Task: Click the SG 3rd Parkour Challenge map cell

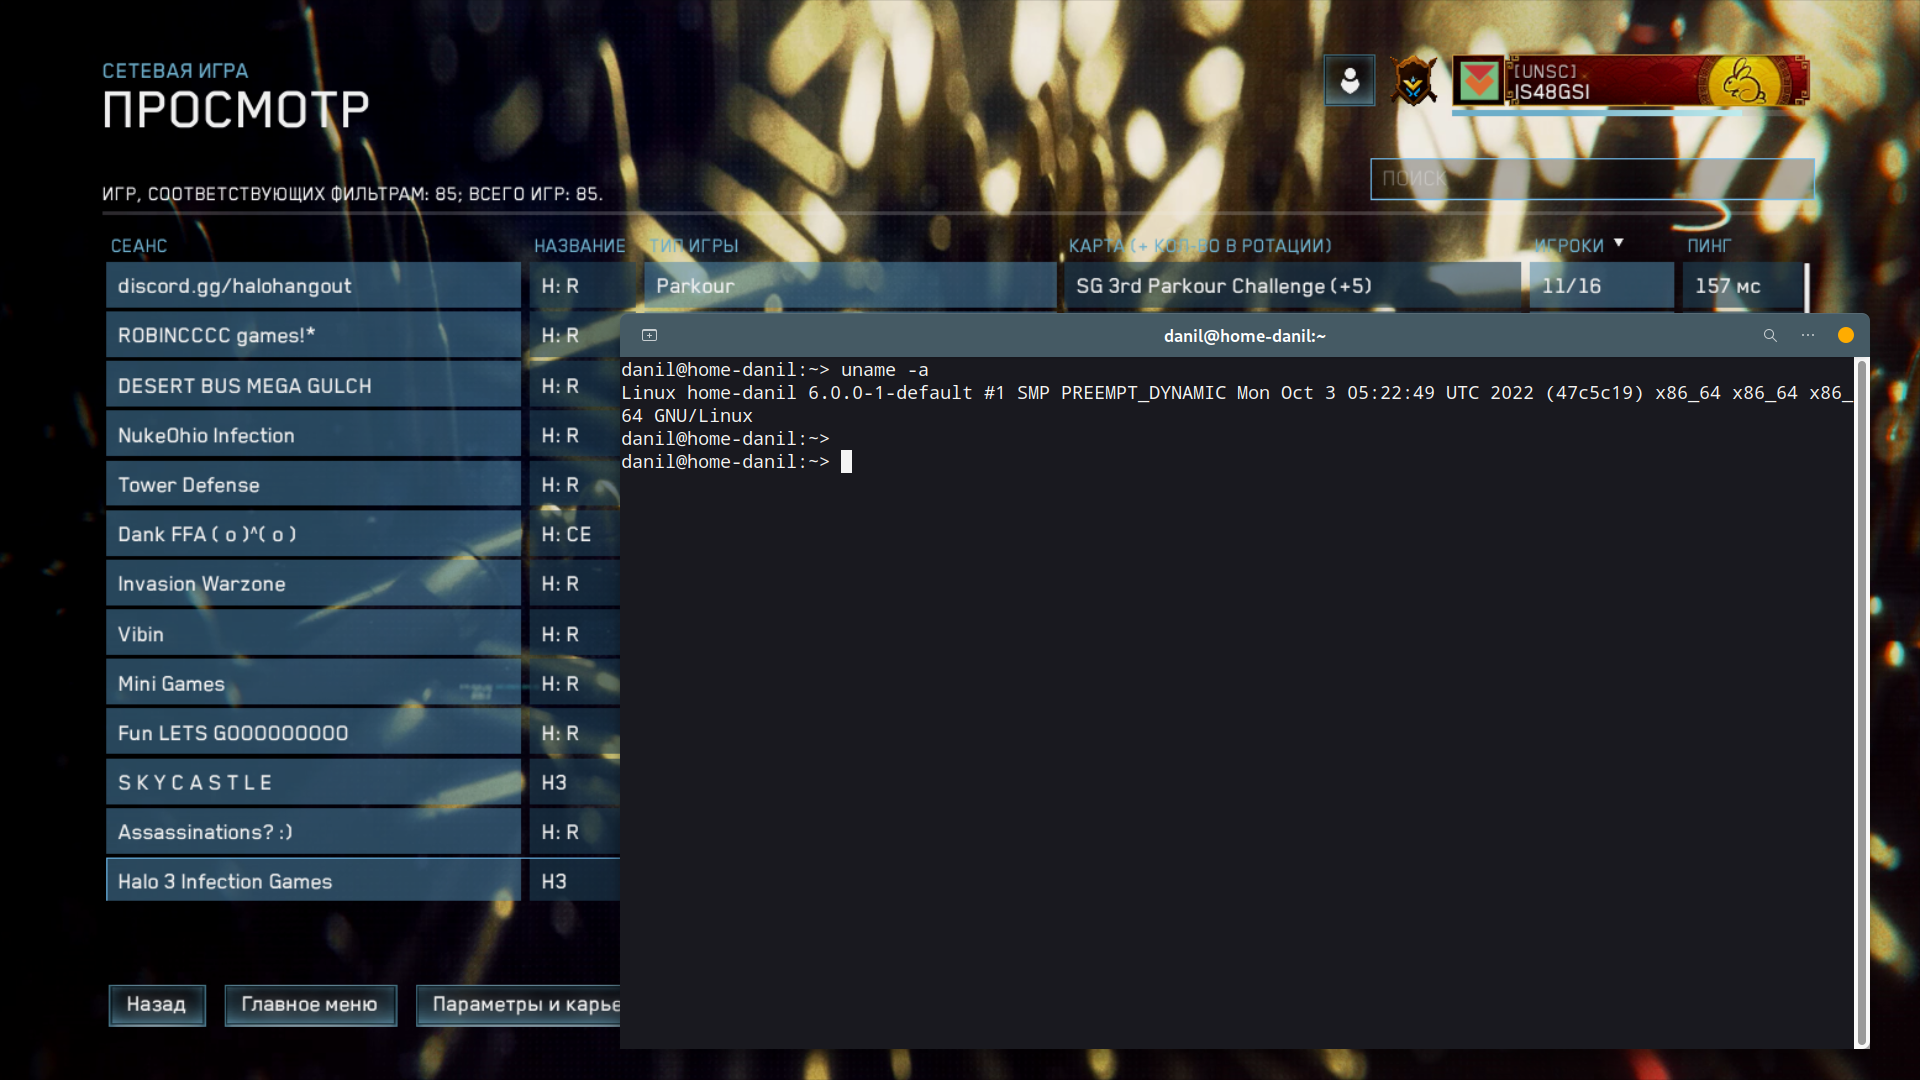Action: [1292, 286]
